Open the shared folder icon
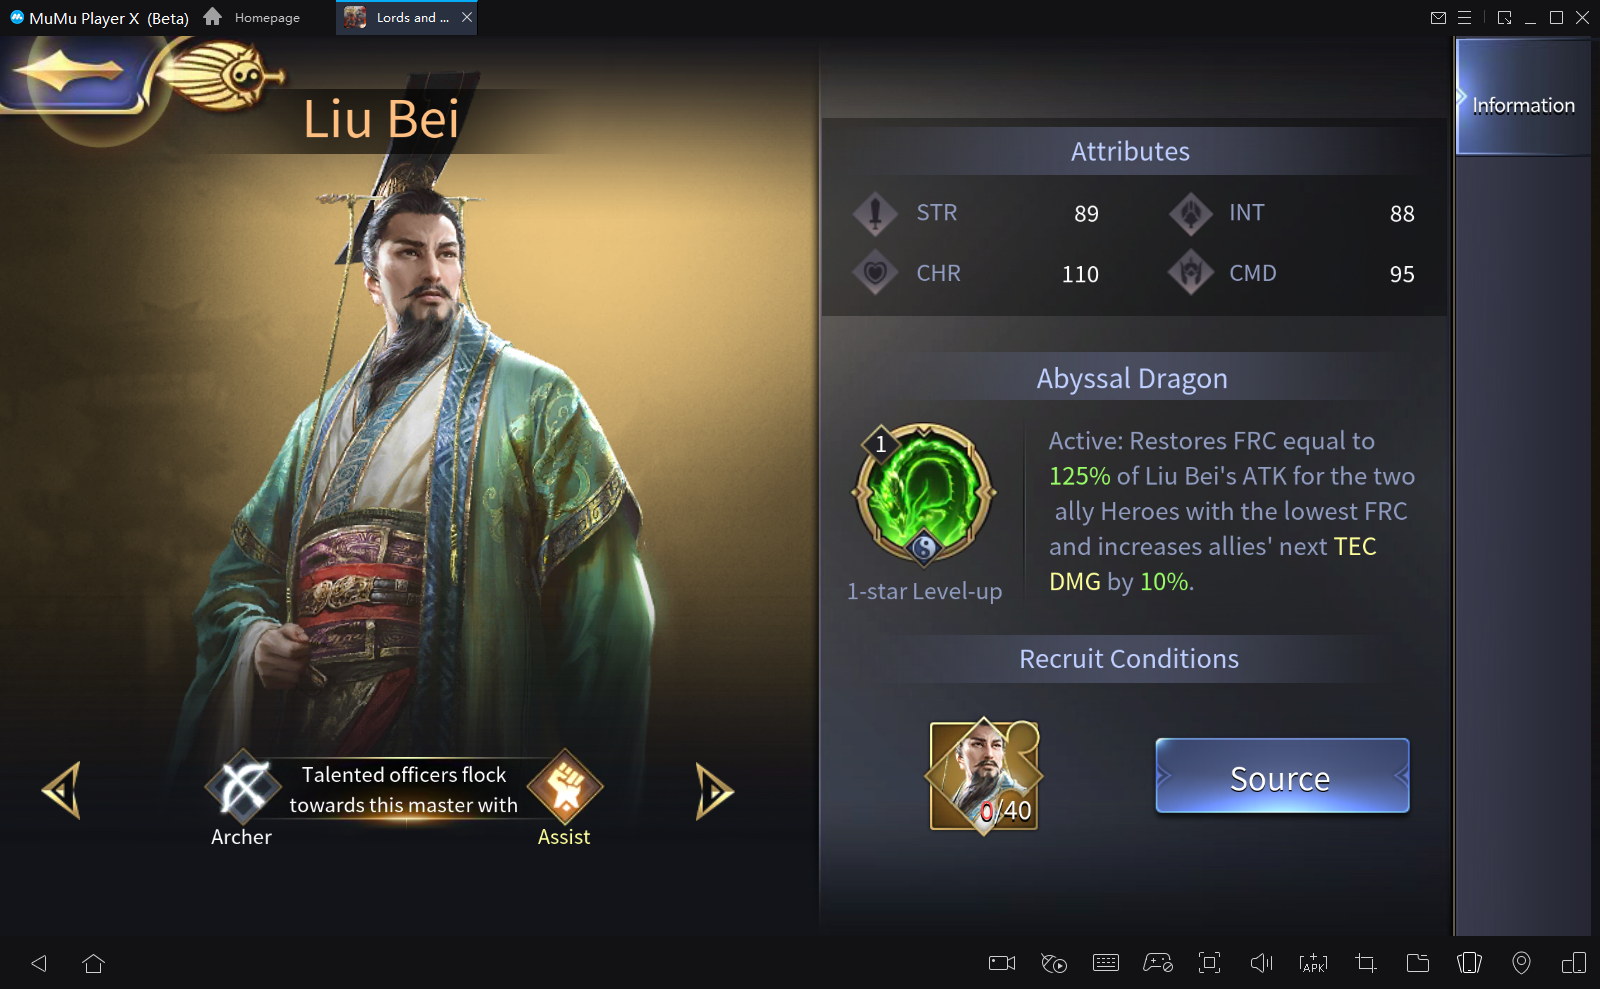The height and width of the screenshot is (989, 1600). [1418, 963]
